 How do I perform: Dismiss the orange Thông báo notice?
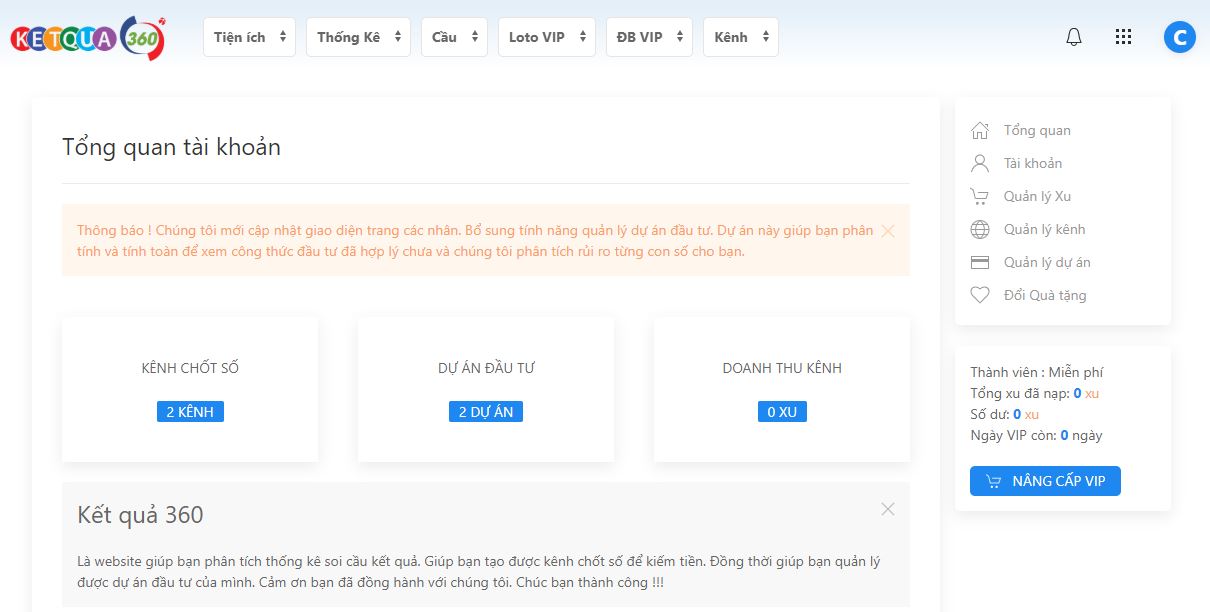887,231
